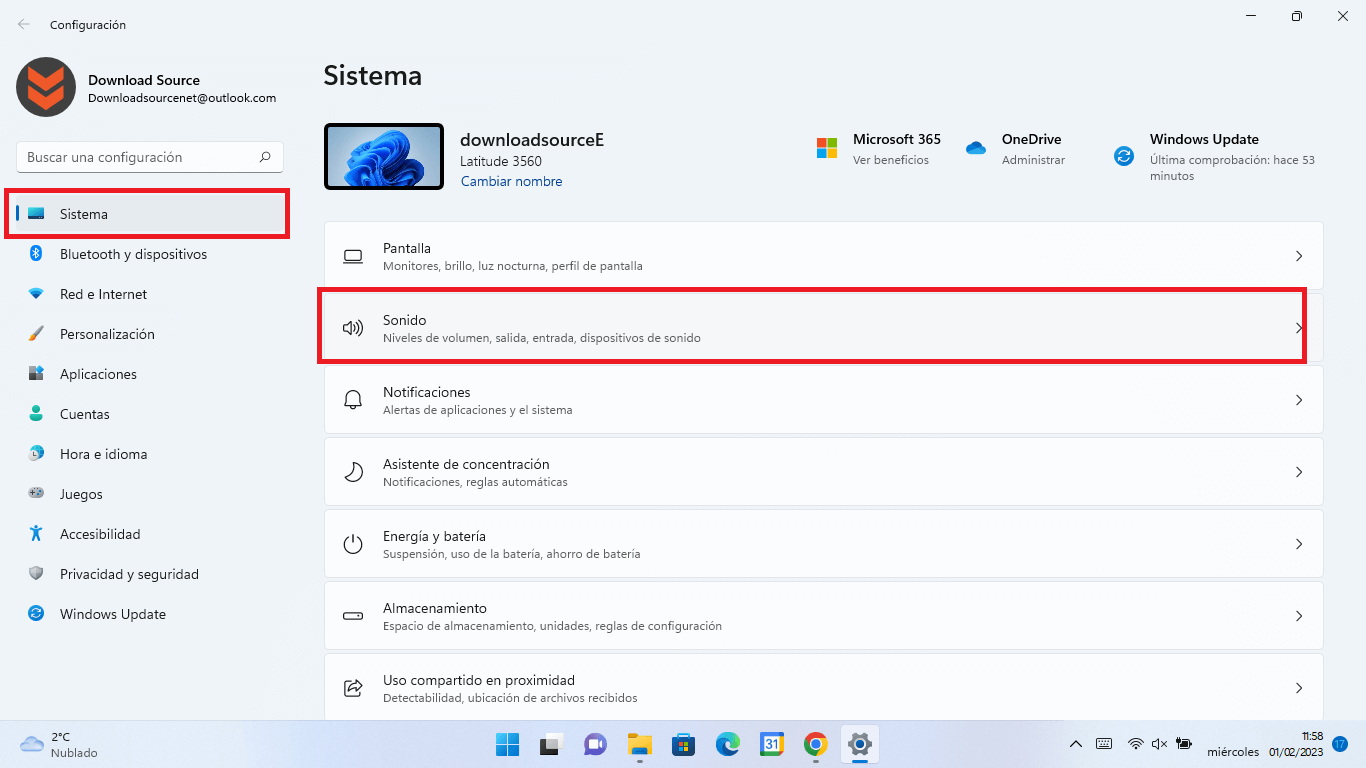1366x768 pixels.
Task: Click the Task View icon on taskbar
Action: pos(551,745)
